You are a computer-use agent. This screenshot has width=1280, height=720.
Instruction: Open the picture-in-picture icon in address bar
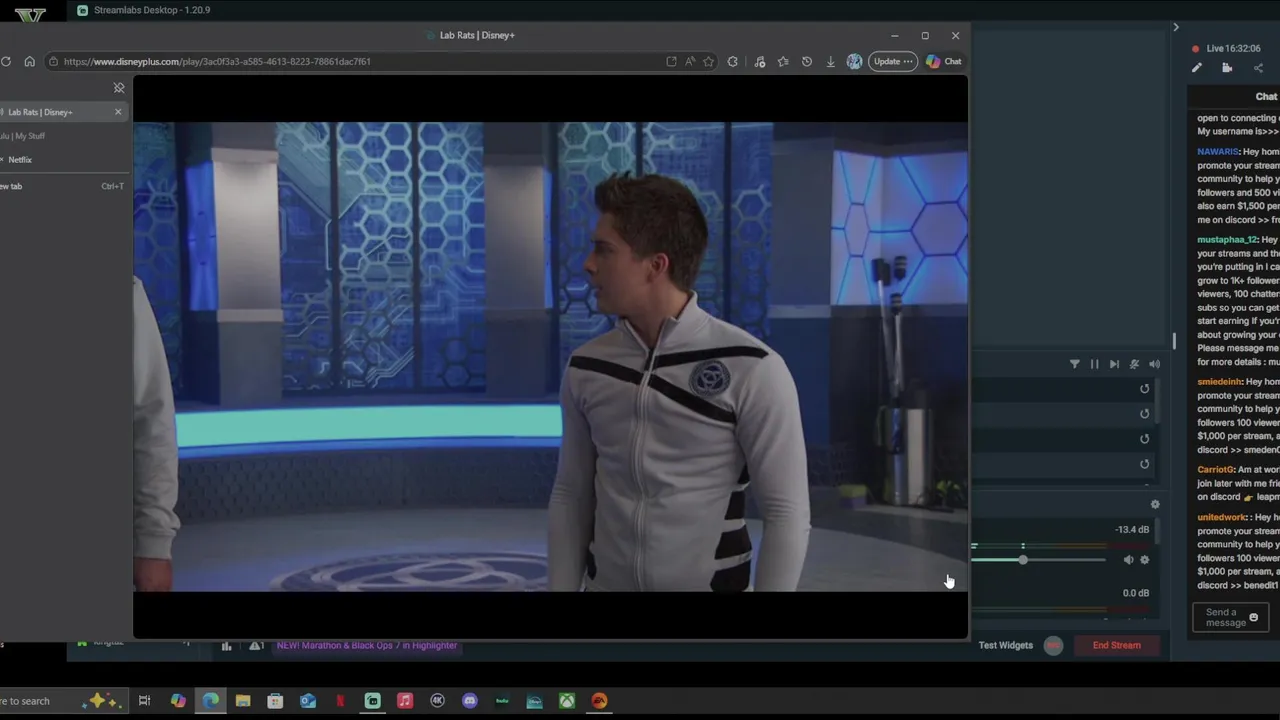coord(671,61)
